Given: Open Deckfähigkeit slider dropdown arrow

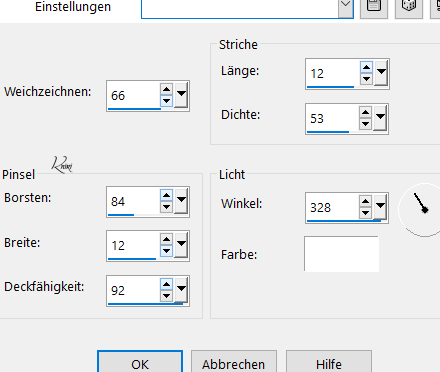Looking at the screenshot, I should click(181, 290).
